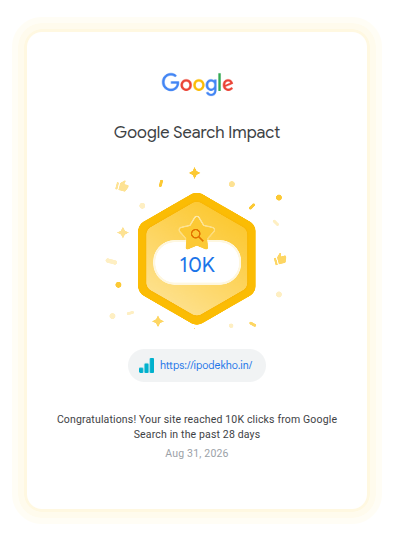Click the orange dash confetti upper right of badge
Image resolution: width=397 pixels, height=533 pixels.
pos(252,206)
